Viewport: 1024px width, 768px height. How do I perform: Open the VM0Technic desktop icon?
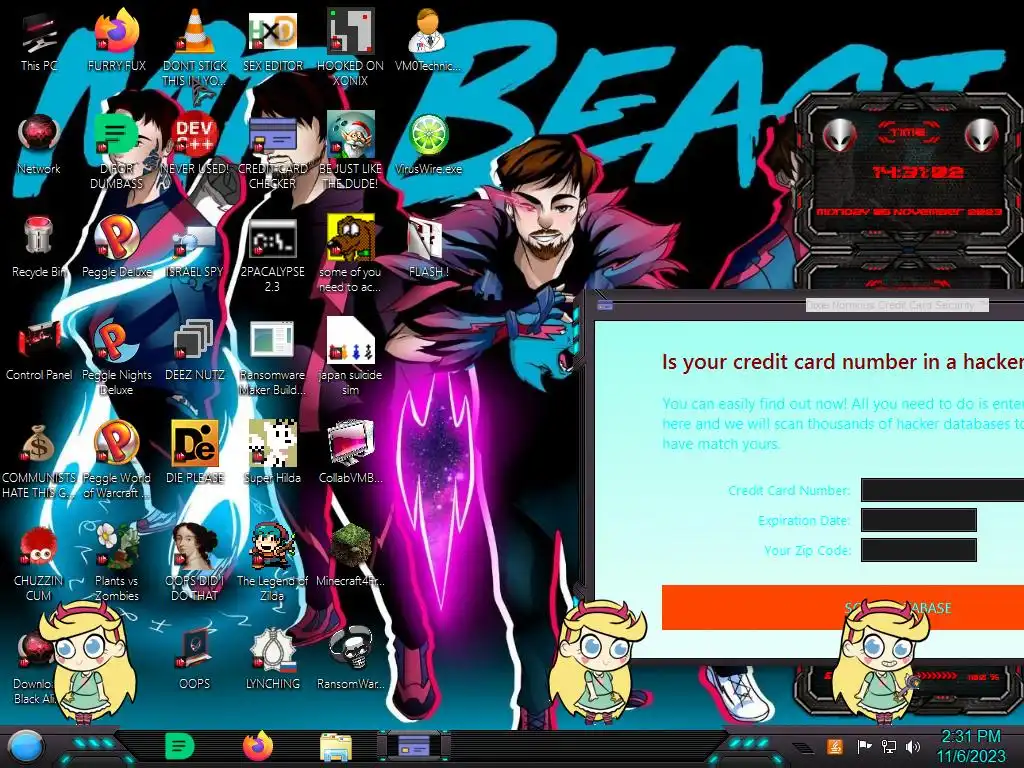pos(428,40)
